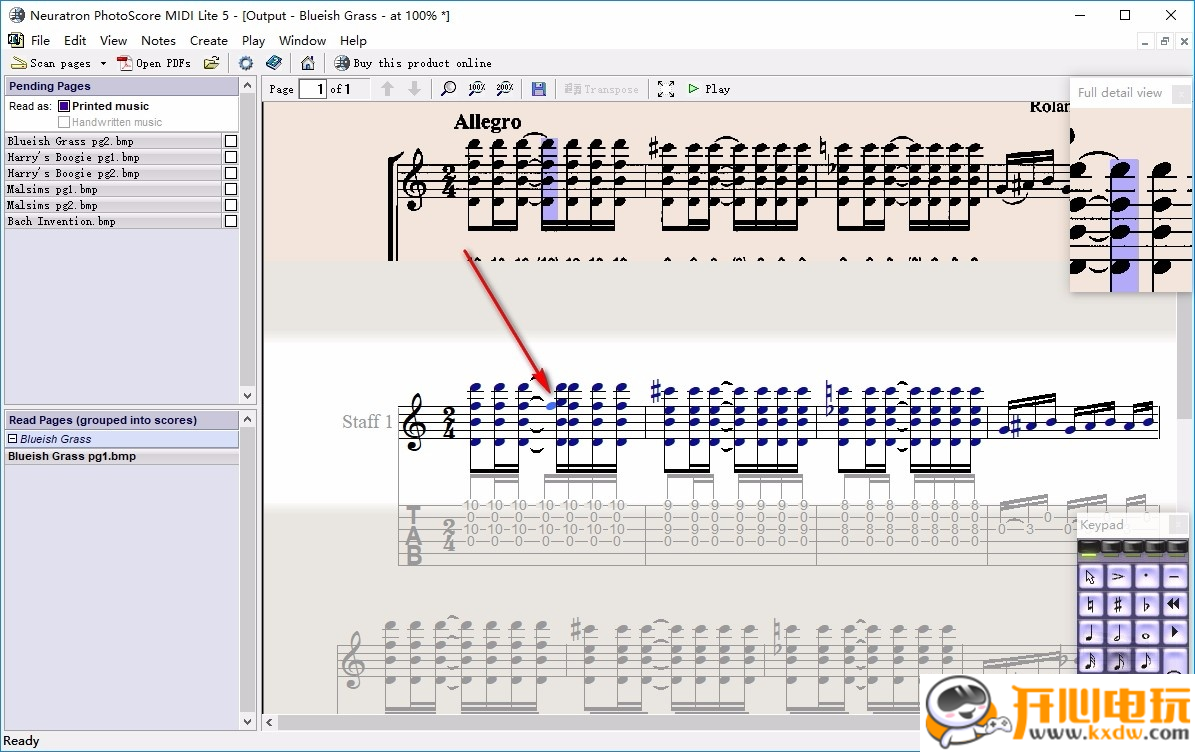Image resolution: width=1195 pixels, height=752 pixels.
Task: Click the home icon in the toolbar
Action: click(308, 63)
